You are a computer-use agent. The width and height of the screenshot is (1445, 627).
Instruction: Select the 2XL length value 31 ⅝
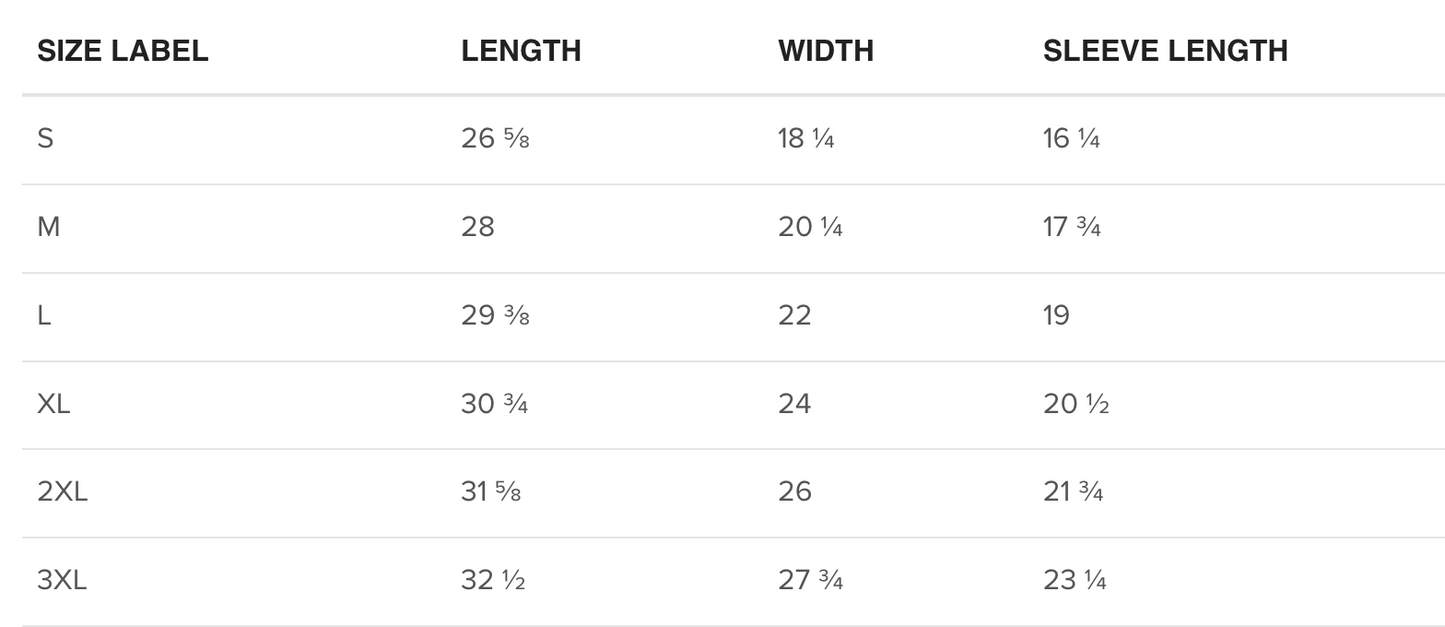[x=491, y=492]
